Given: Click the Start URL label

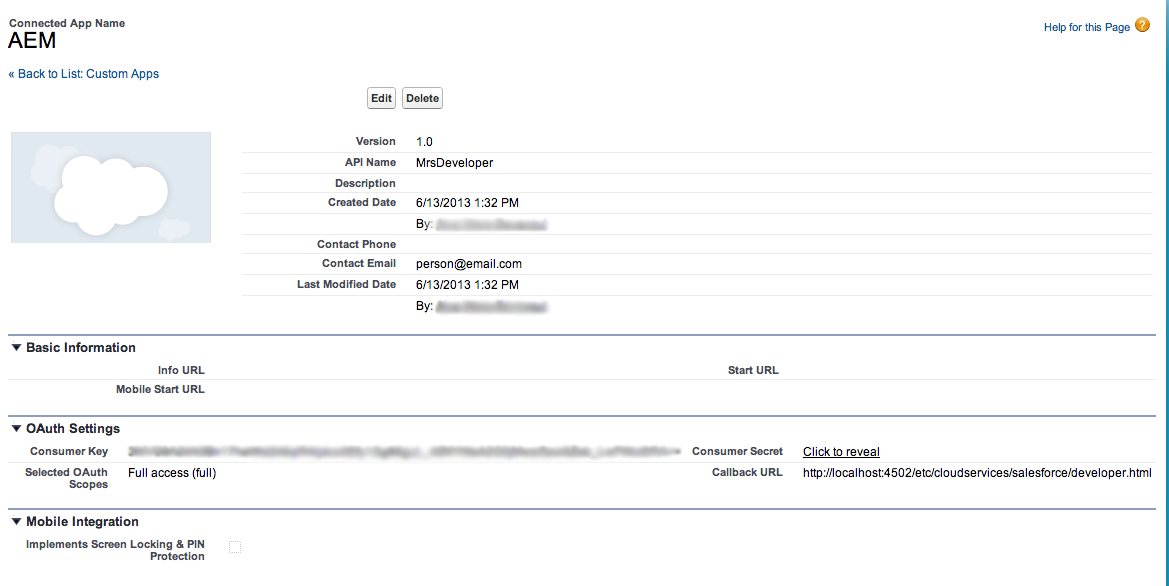Looking at the screenshot, I should coord(753,370).
